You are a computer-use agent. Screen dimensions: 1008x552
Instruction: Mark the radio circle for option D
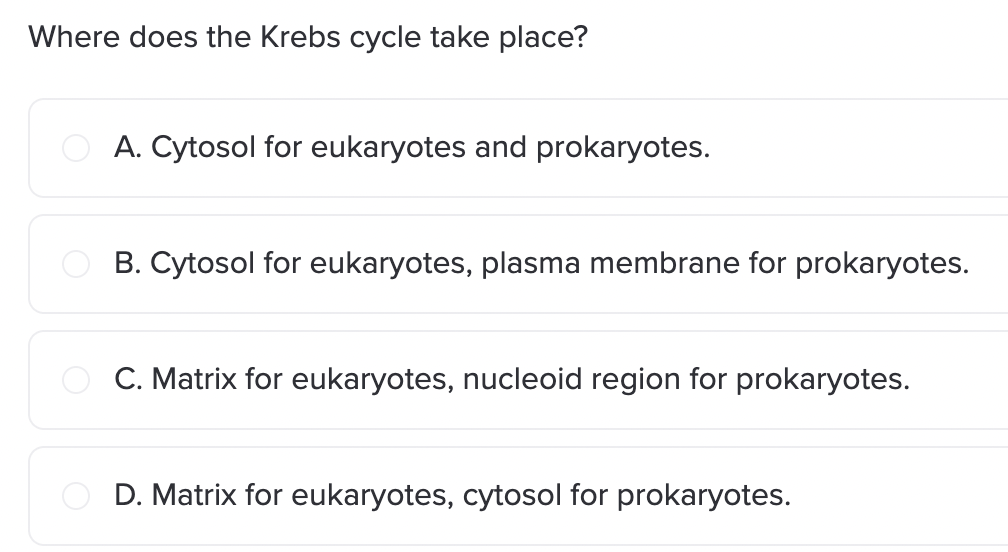[x=76, y=496]
